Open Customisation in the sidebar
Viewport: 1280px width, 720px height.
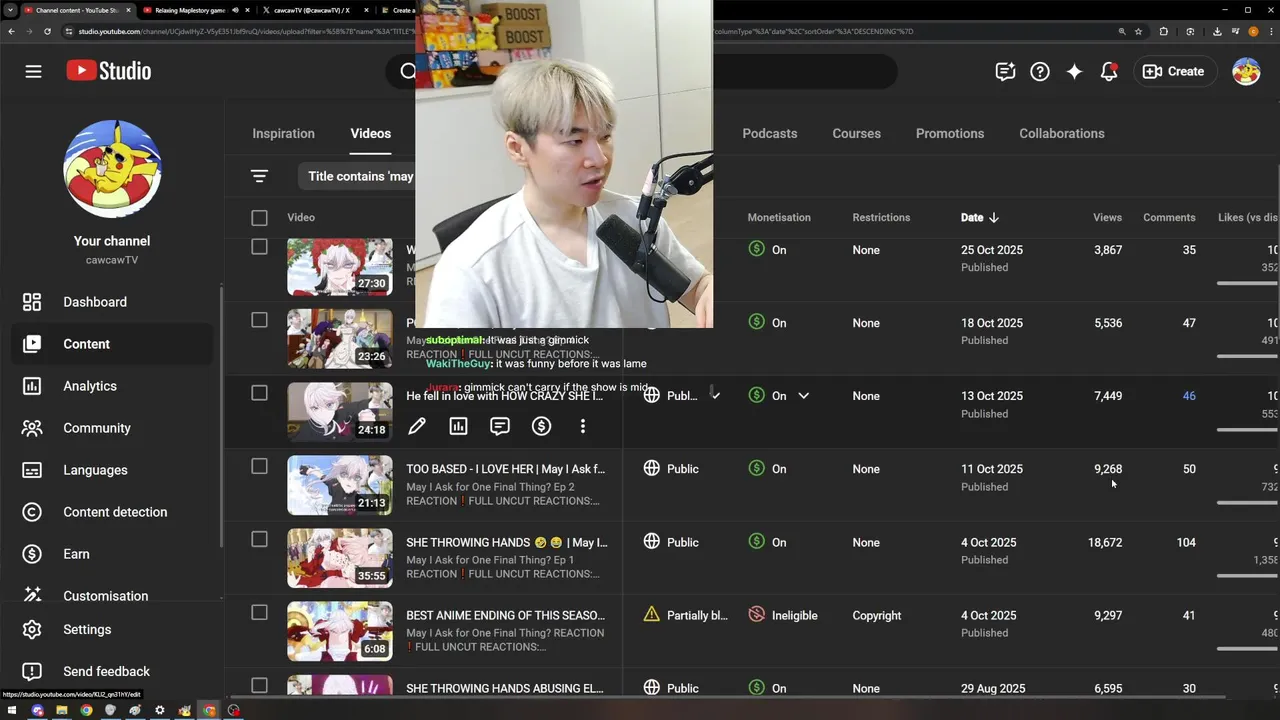pyautogui.click(x=113, y=595)
